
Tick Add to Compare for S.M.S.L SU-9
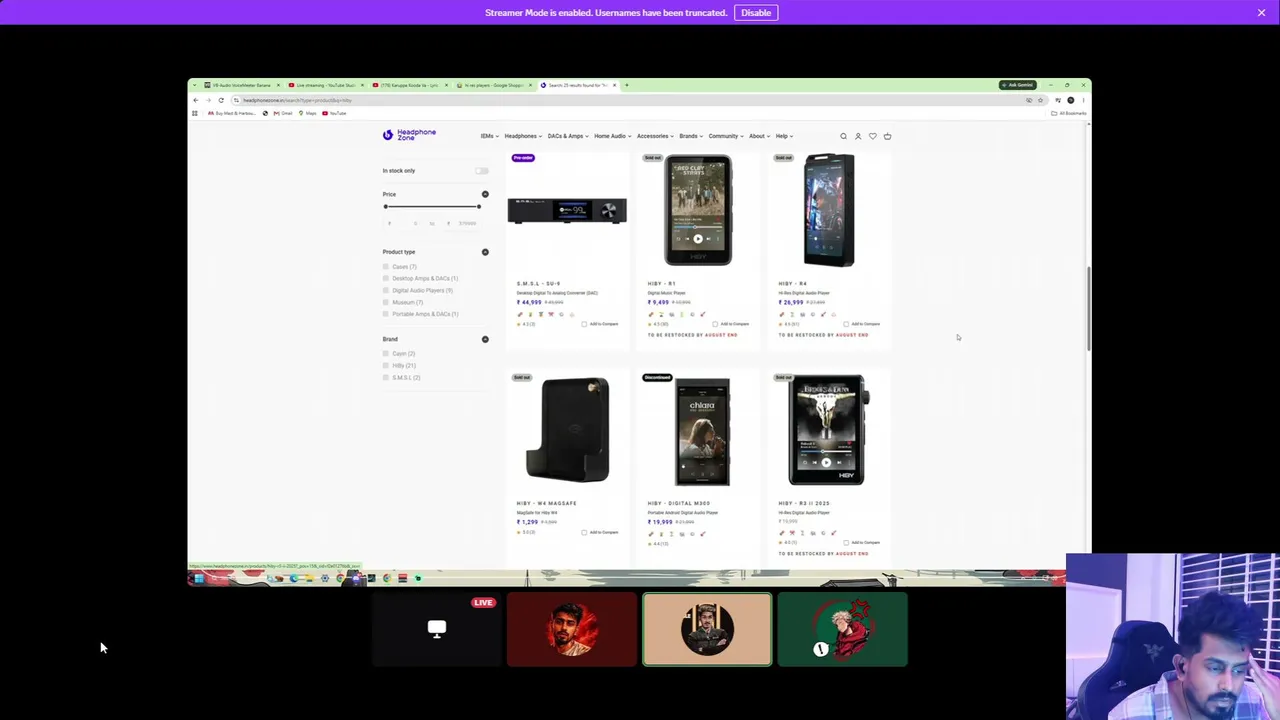click(x=585, y=324)
